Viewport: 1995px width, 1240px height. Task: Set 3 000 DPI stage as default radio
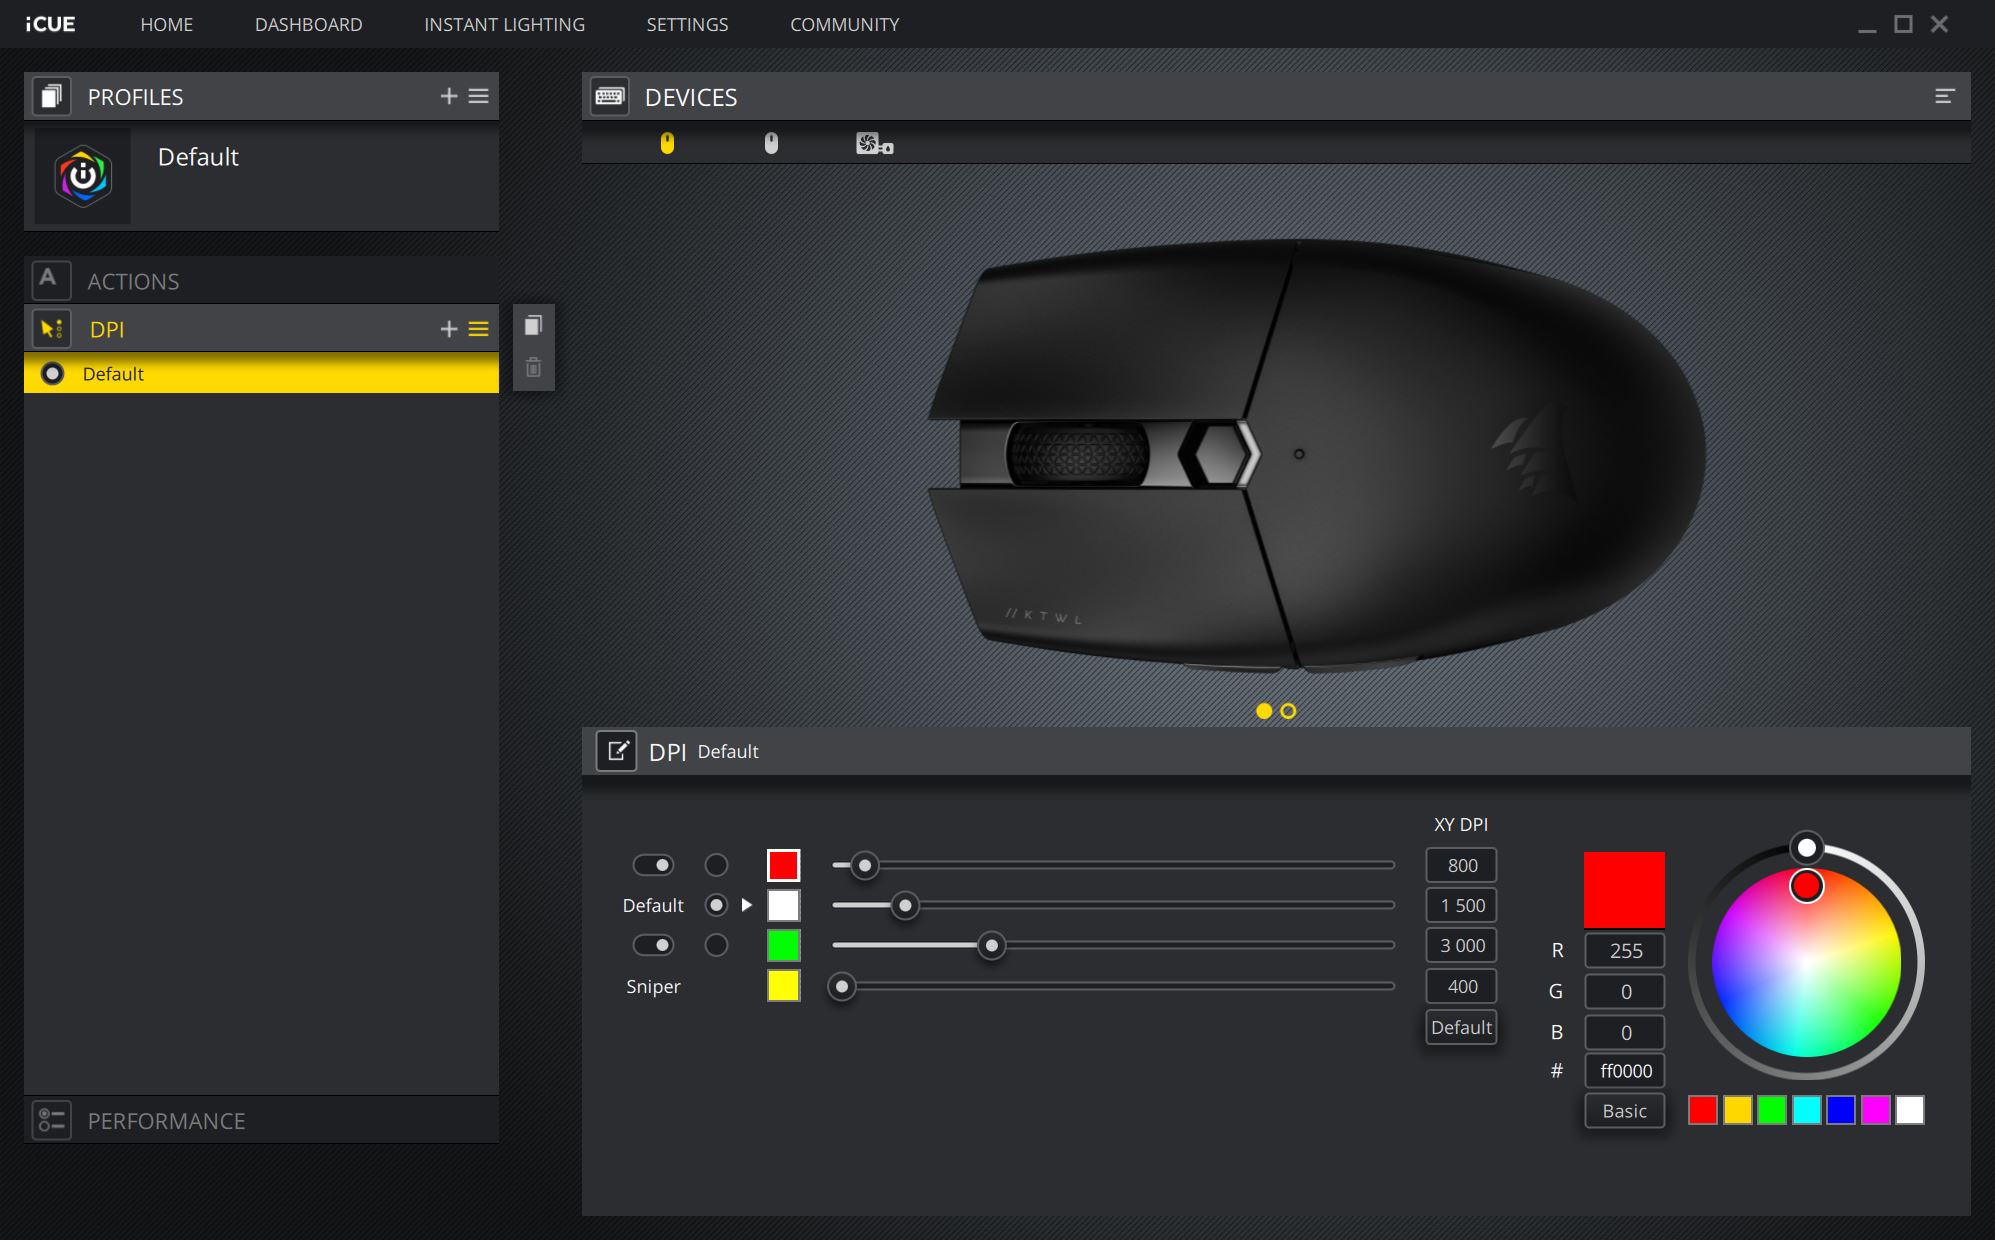click(716, 944)
